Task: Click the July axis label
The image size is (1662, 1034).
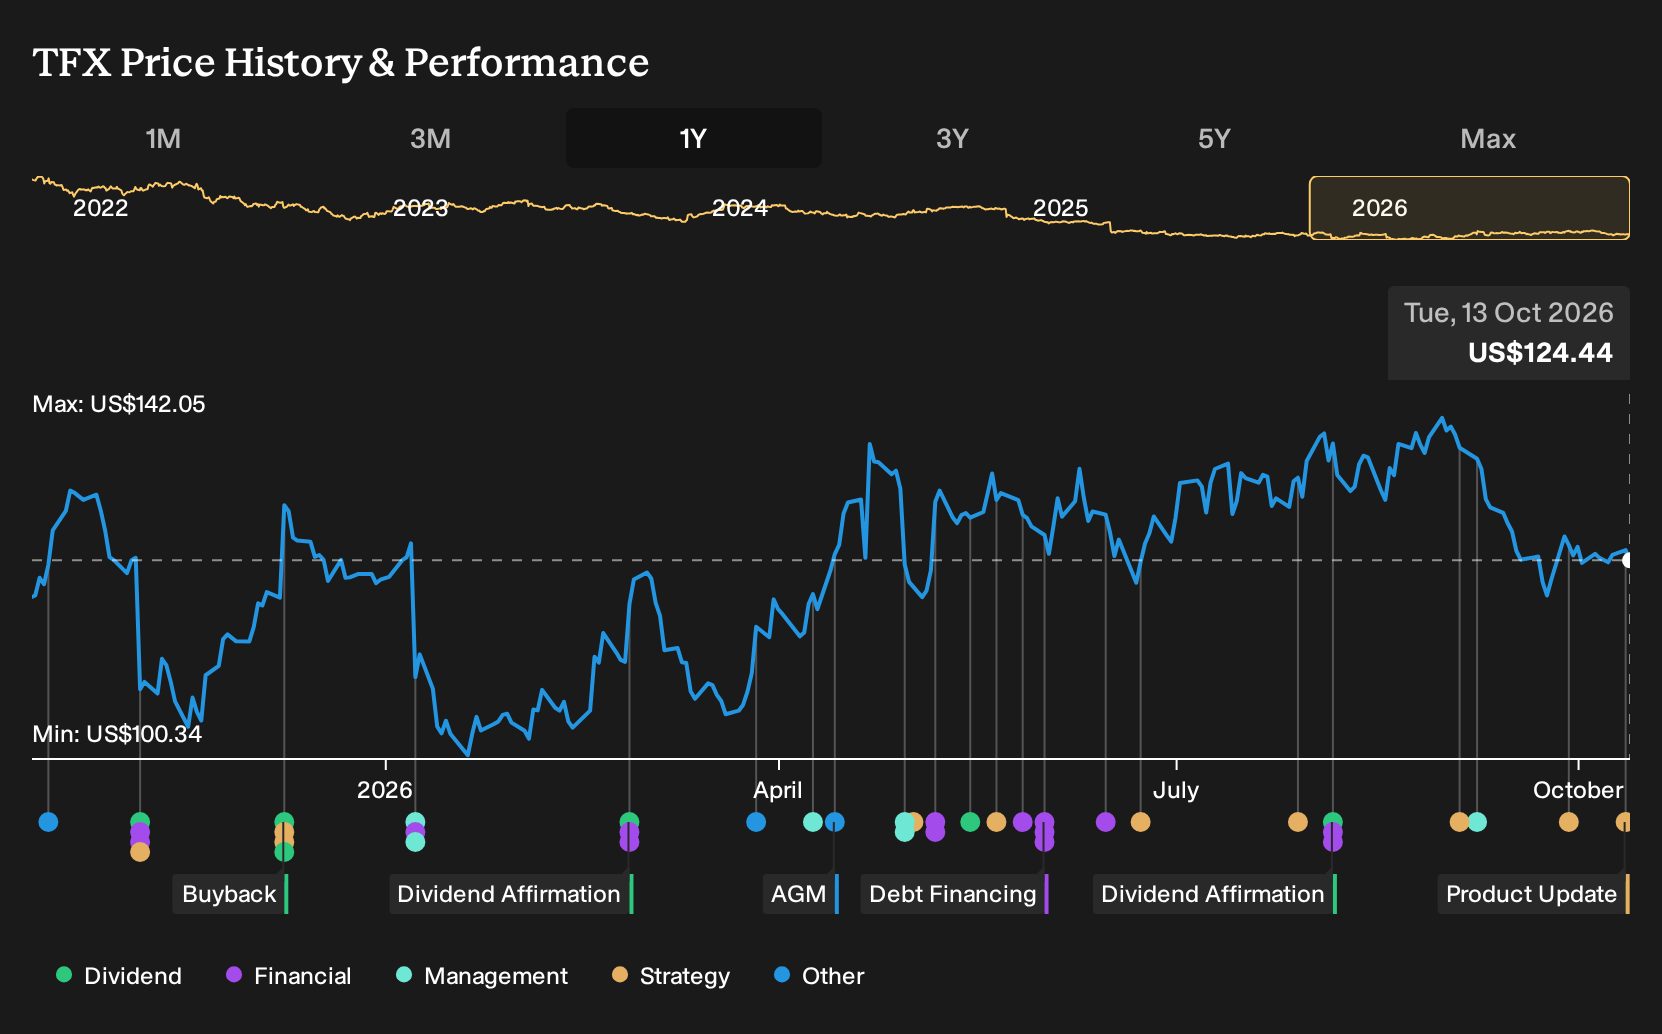Action: tap(1176, 790)
